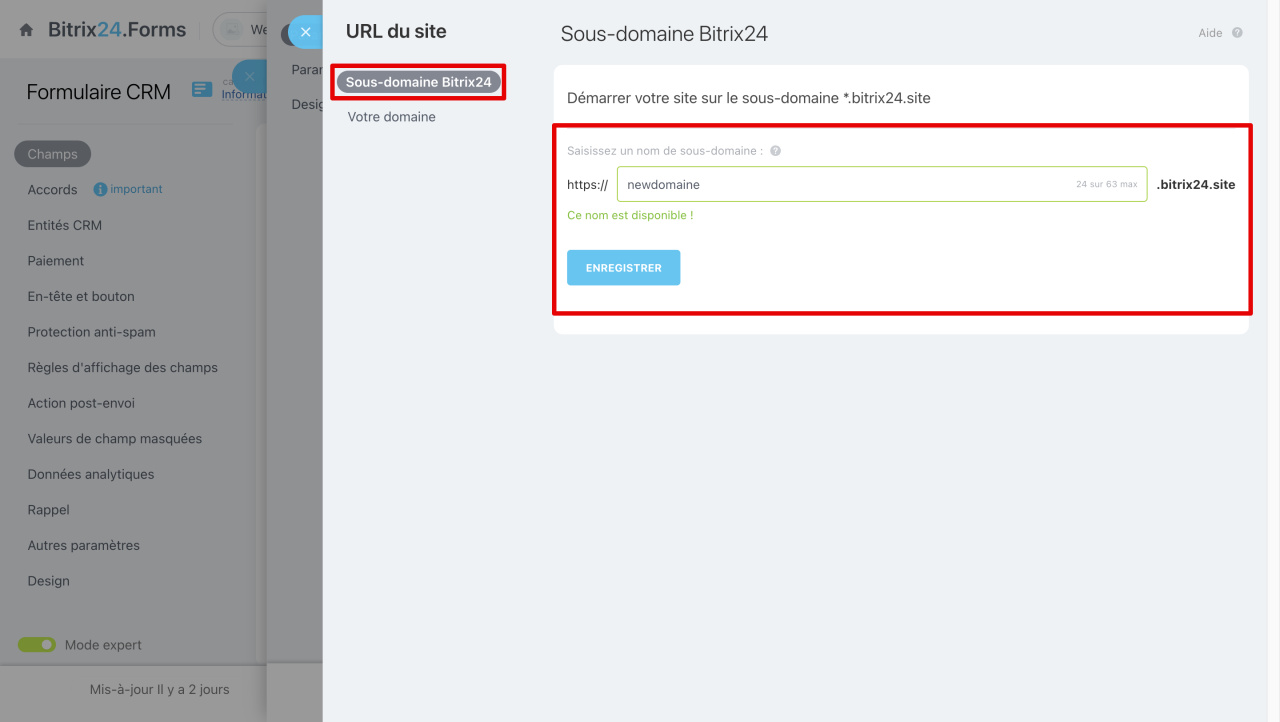Screen dimensions: 1280x722
Task: Toggle the Mode expert switch
Action: pyautogui.click(x=37, y=645)
